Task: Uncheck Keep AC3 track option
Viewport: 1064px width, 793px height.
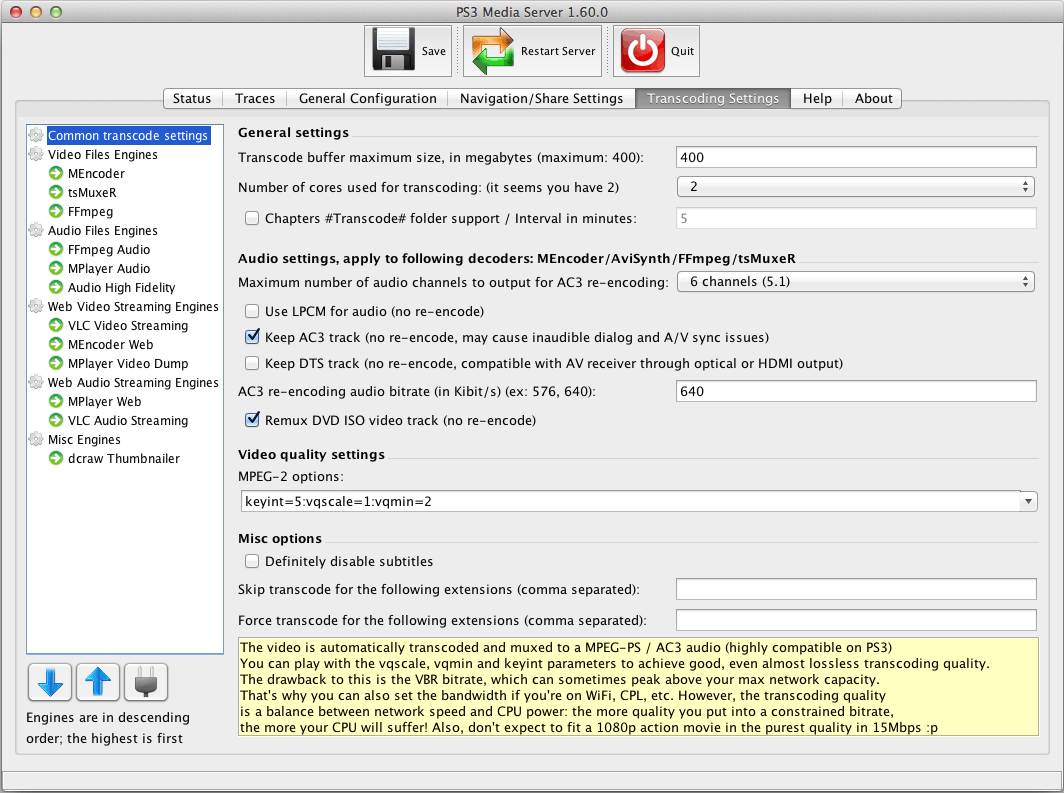Action: click(252, 337)
